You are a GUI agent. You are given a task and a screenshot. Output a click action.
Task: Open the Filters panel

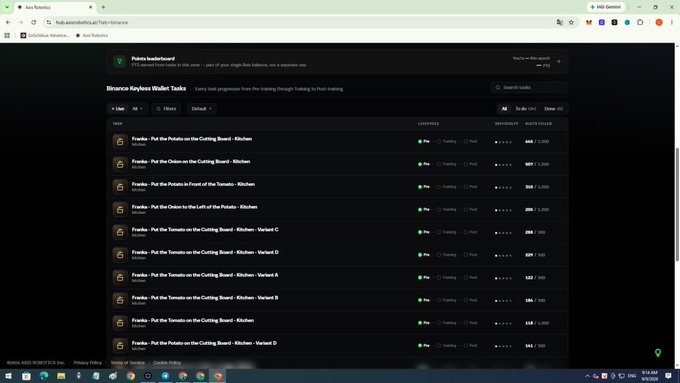pos(167,109)
